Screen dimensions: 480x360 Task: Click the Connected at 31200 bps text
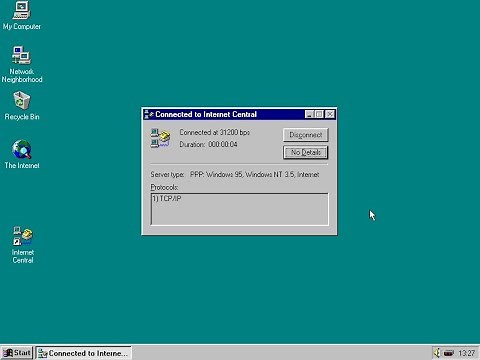(x=214, y=132)
